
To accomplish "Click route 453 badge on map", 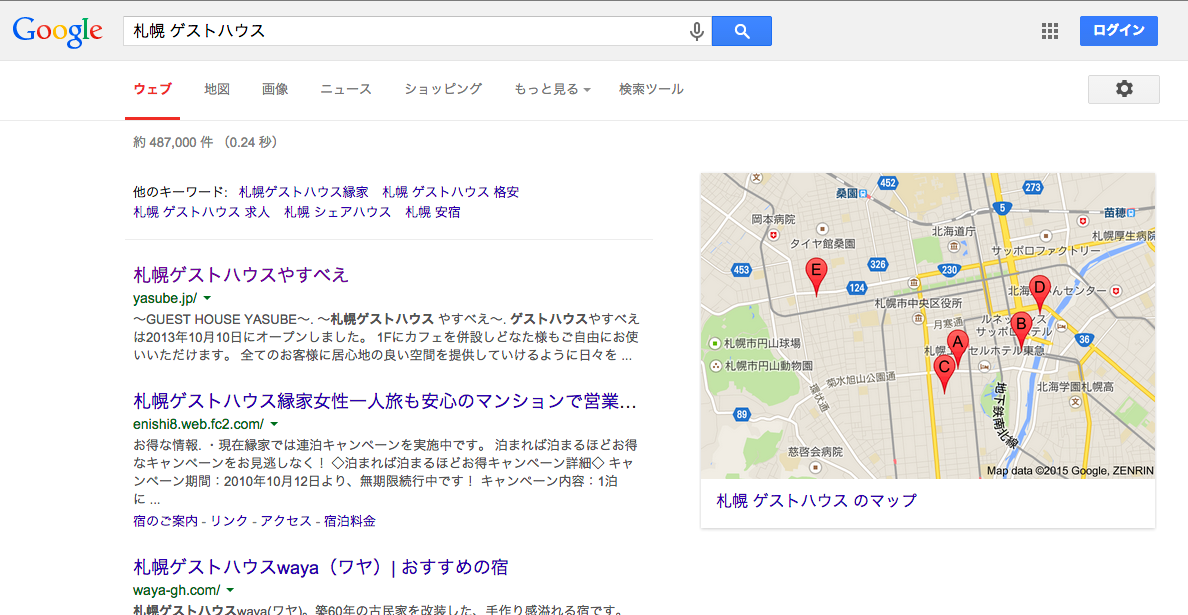I will click(742, 269).
